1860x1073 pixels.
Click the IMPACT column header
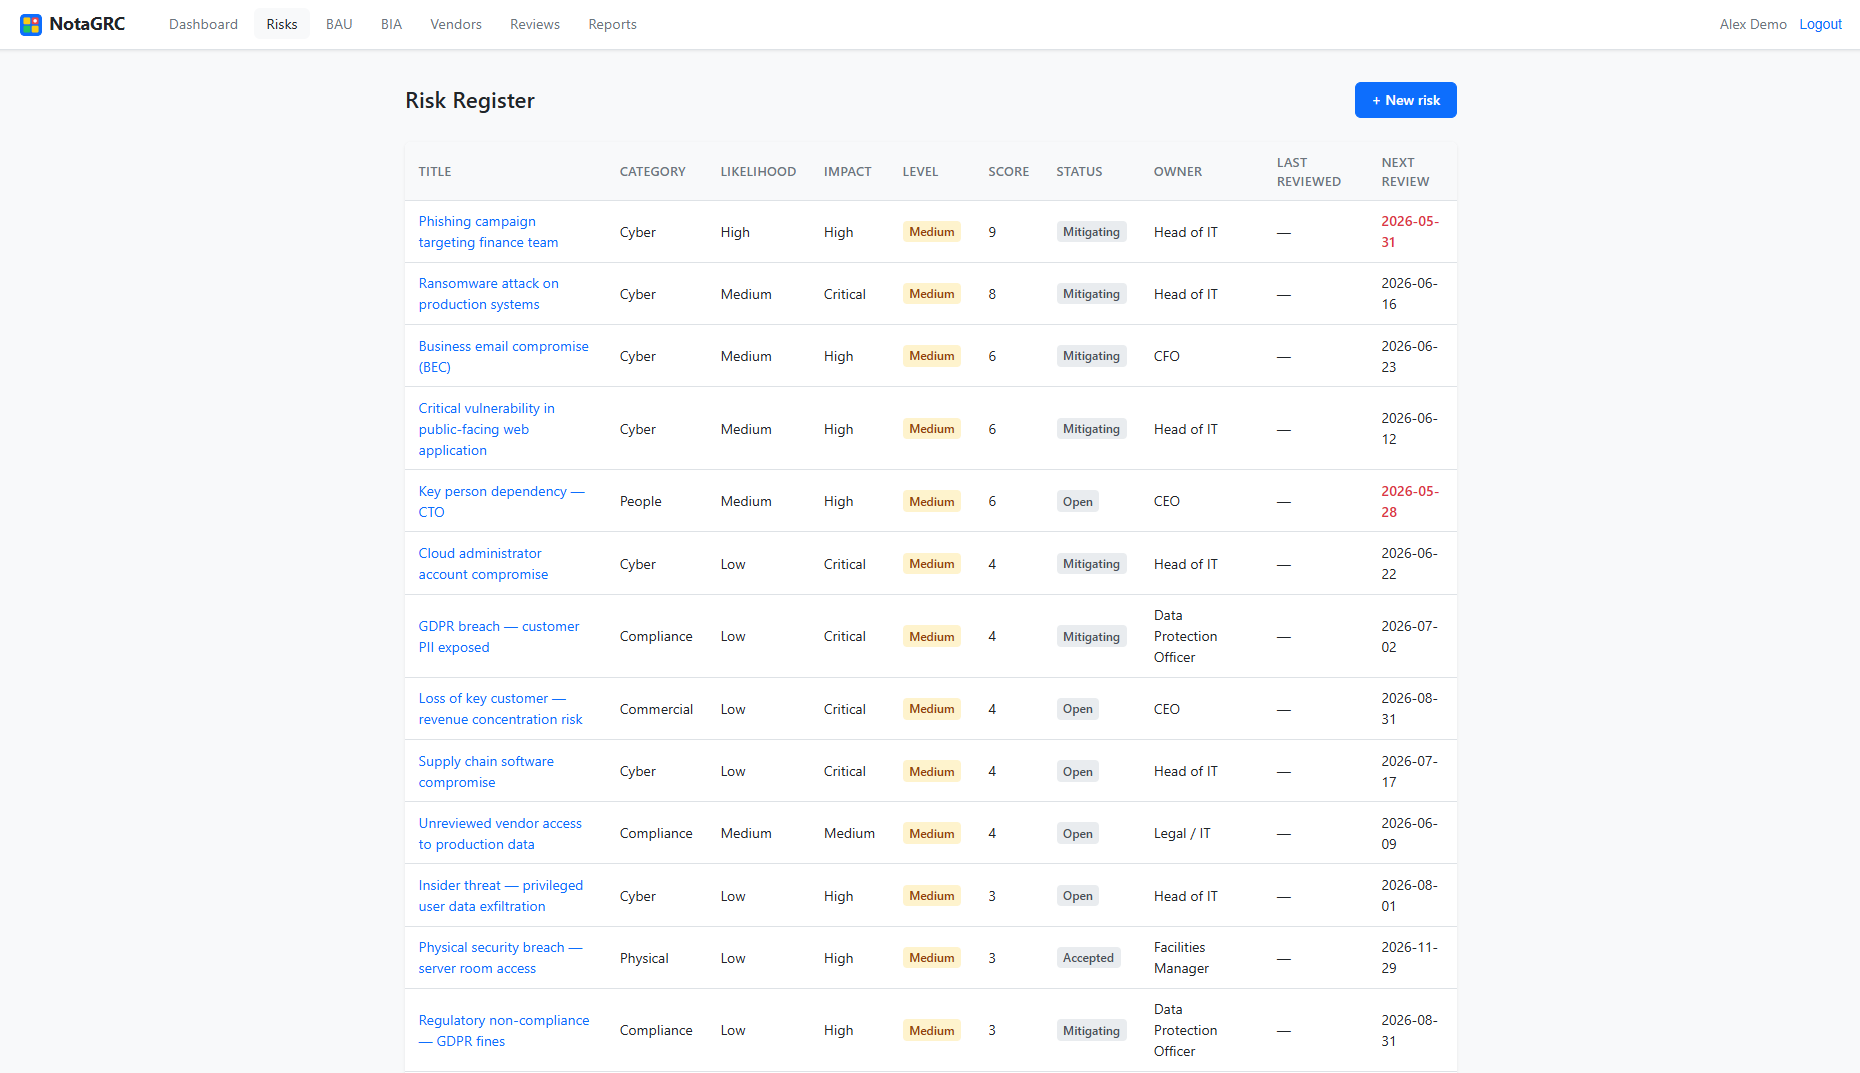(x=847, y=172)
